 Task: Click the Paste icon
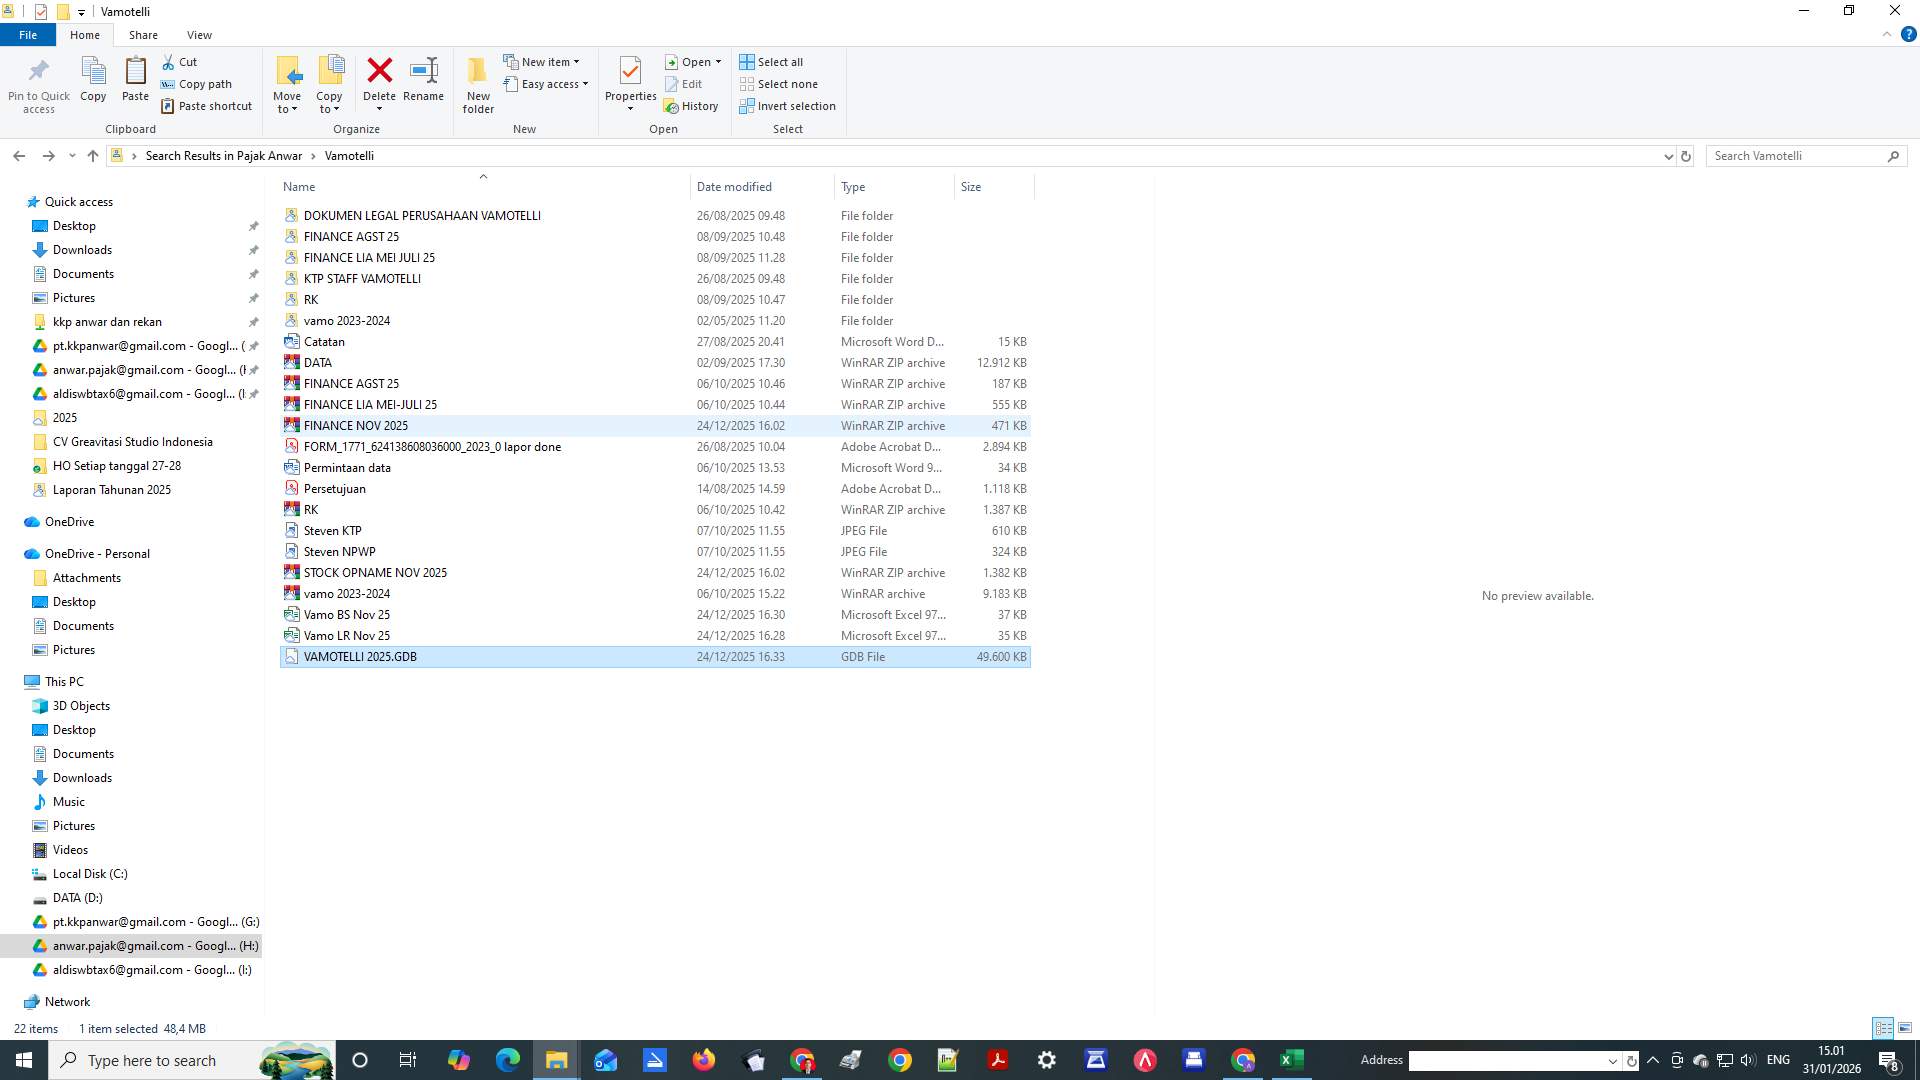(135, 80)
